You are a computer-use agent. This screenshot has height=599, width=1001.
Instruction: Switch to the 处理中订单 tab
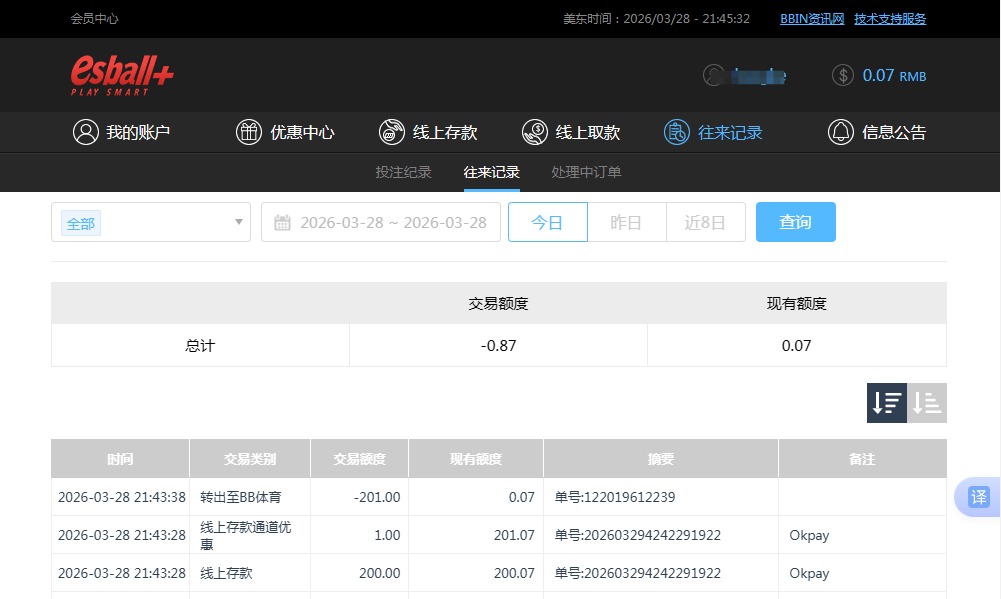(585, 171)
